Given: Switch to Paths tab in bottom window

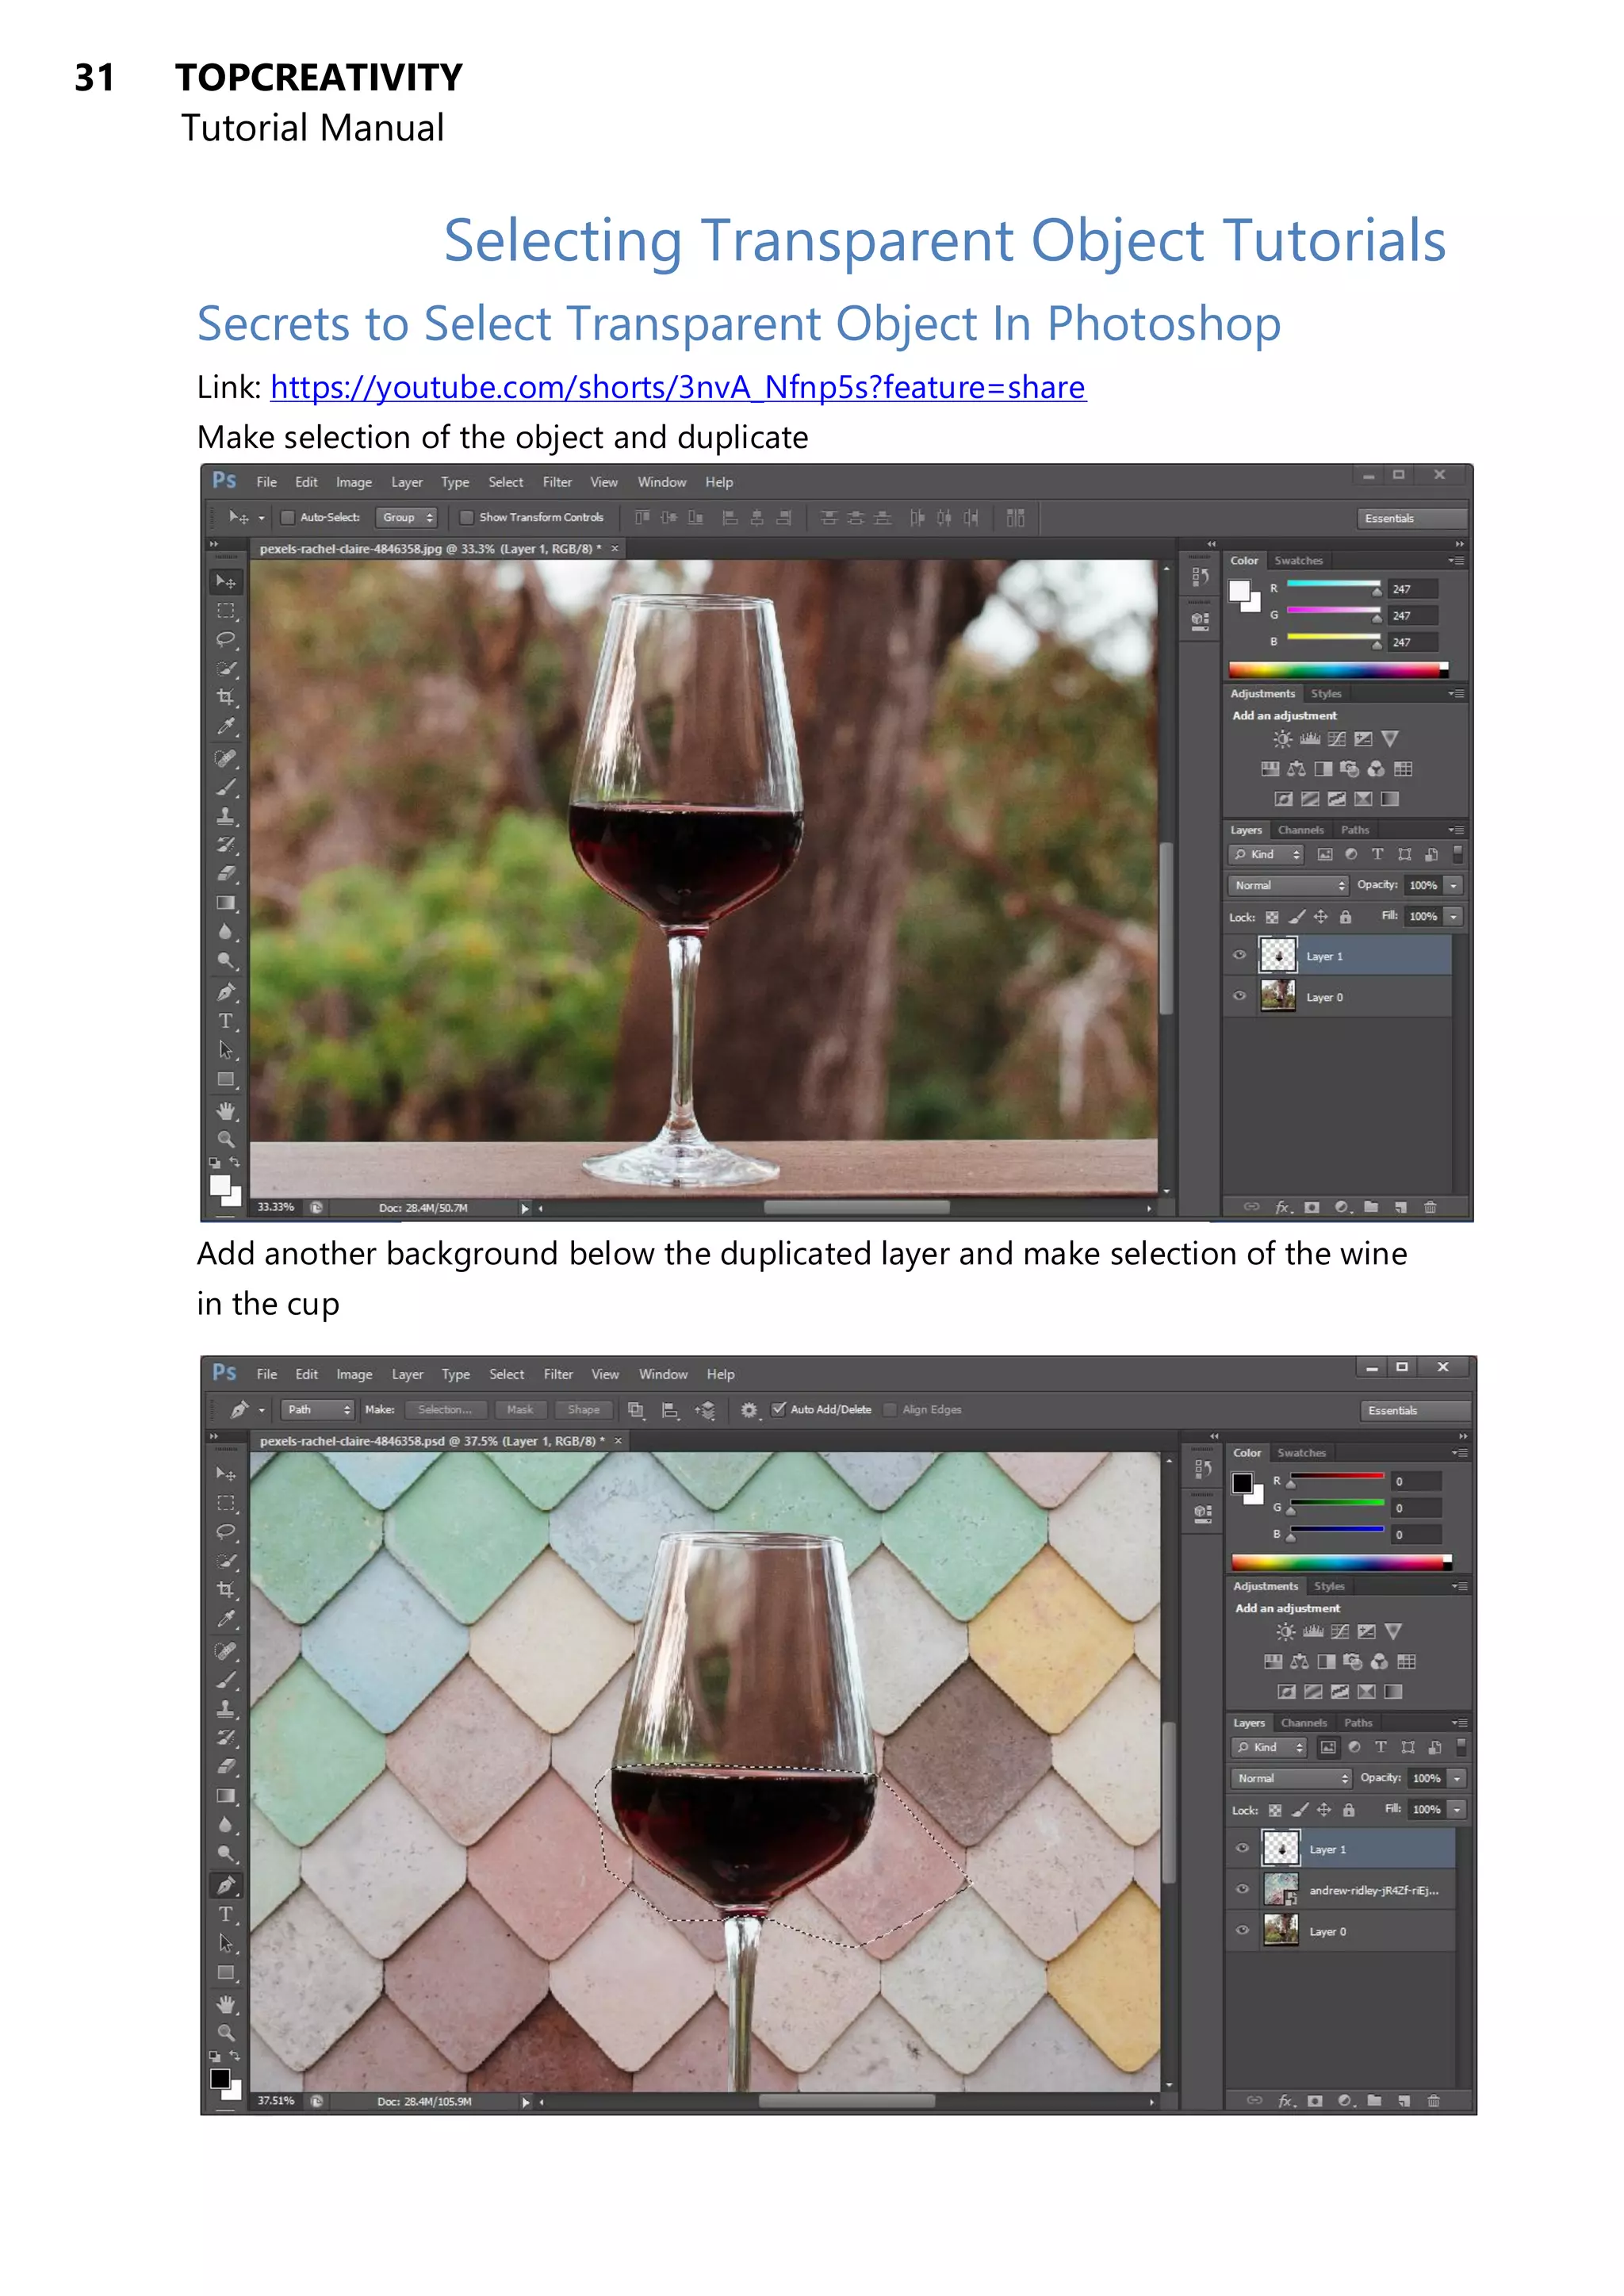Looking at the screenshot, I should click(1358, 1722).
